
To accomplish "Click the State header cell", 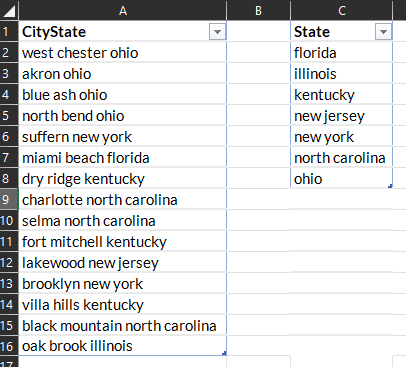I will (342, 32).
